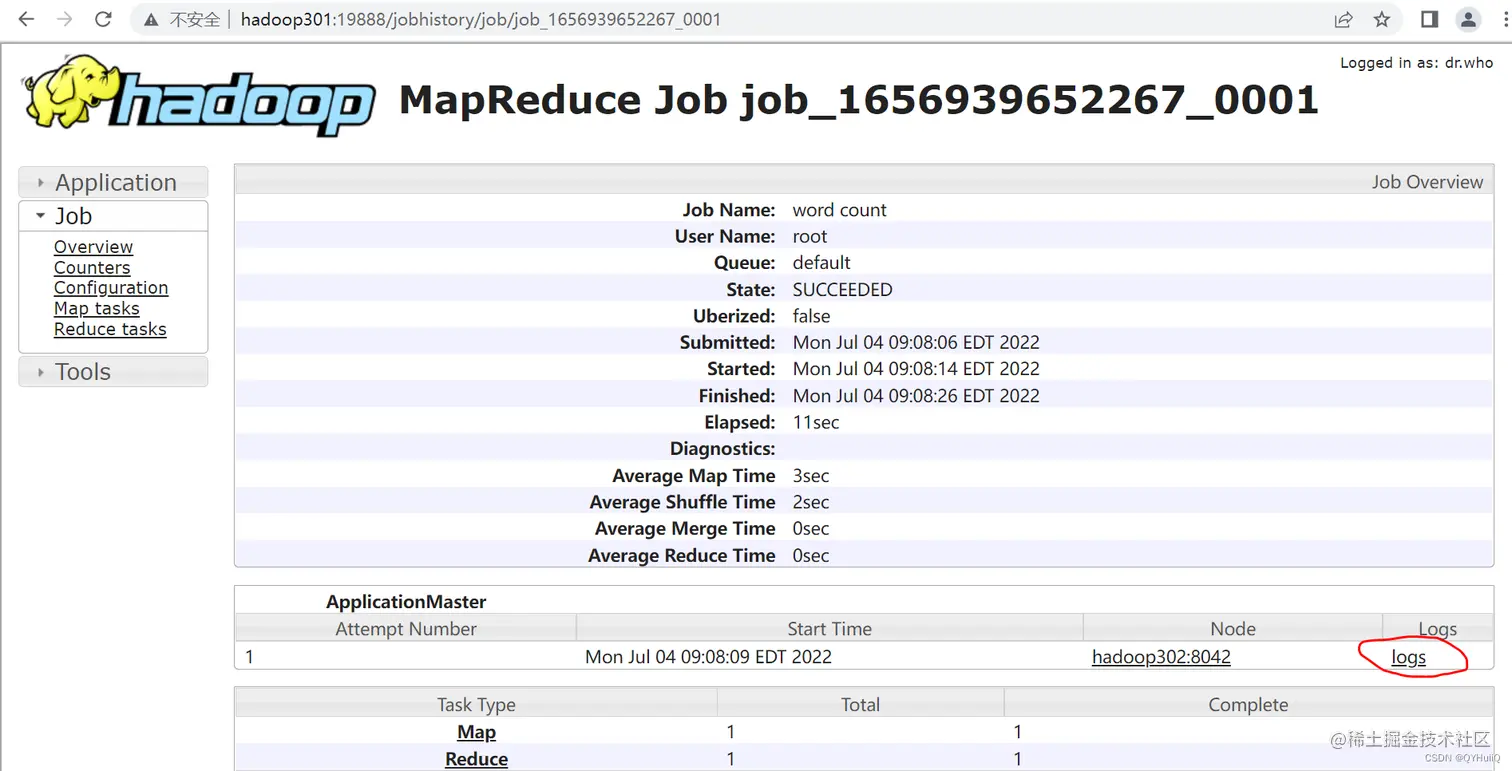
Task: Open the ApplicationMaster logs link
Action: (x=1408, y=657)
